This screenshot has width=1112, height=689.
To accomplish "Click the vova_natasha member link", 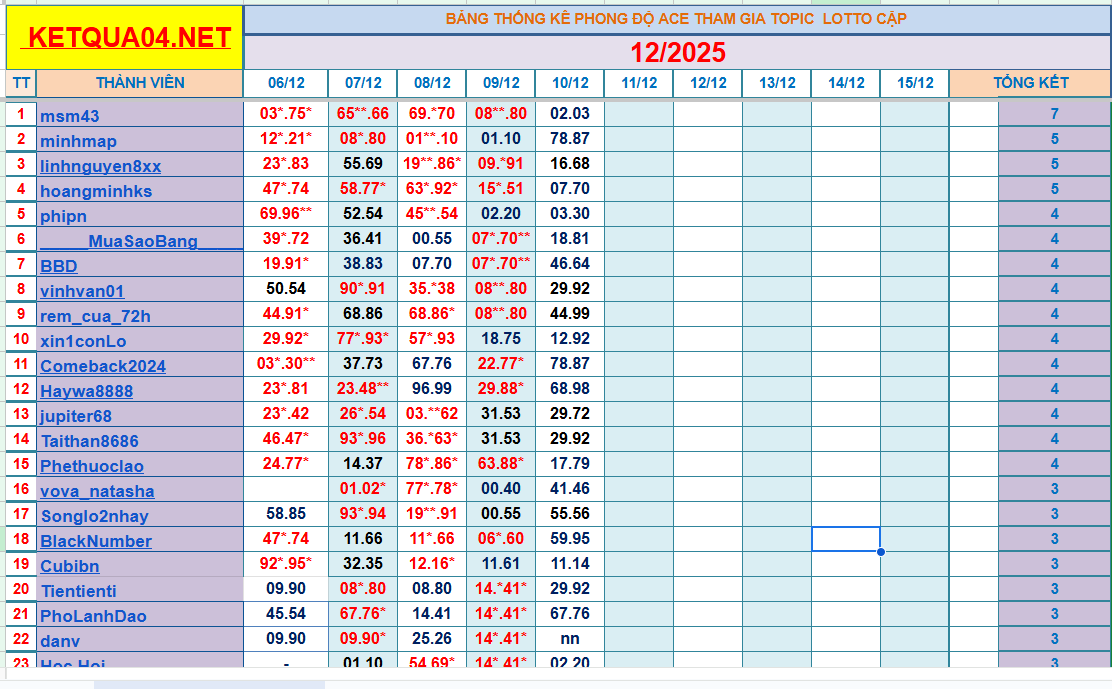I will tap(97, 491).
